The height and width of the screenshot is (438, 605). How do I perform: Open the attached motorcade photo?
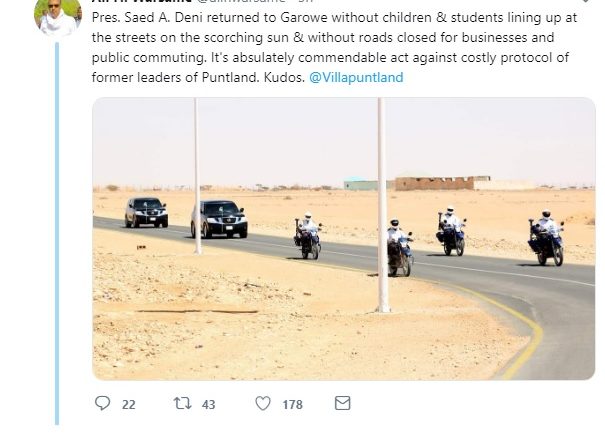(343, 239)
